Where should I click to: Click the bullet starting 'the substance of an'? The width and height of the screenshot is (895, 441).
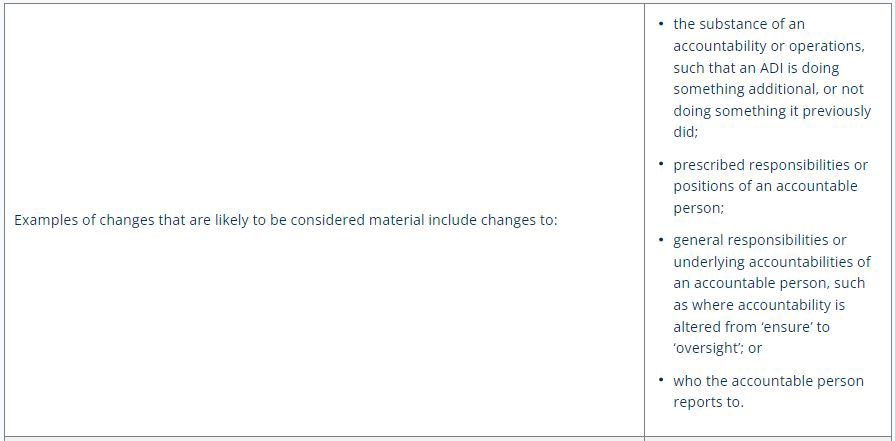(739, 24)
